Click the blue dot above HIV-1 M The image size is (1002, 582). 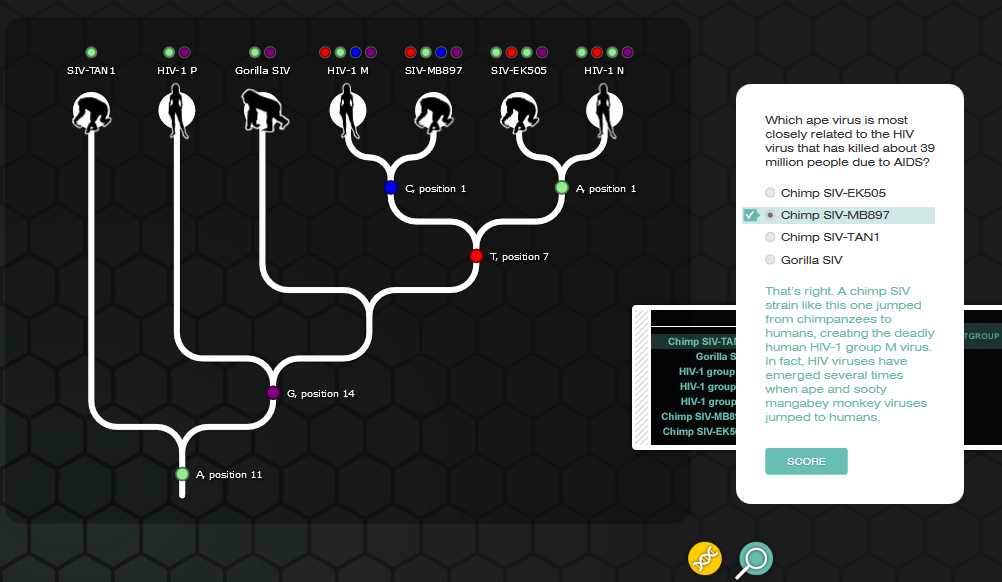click(356, 52)
